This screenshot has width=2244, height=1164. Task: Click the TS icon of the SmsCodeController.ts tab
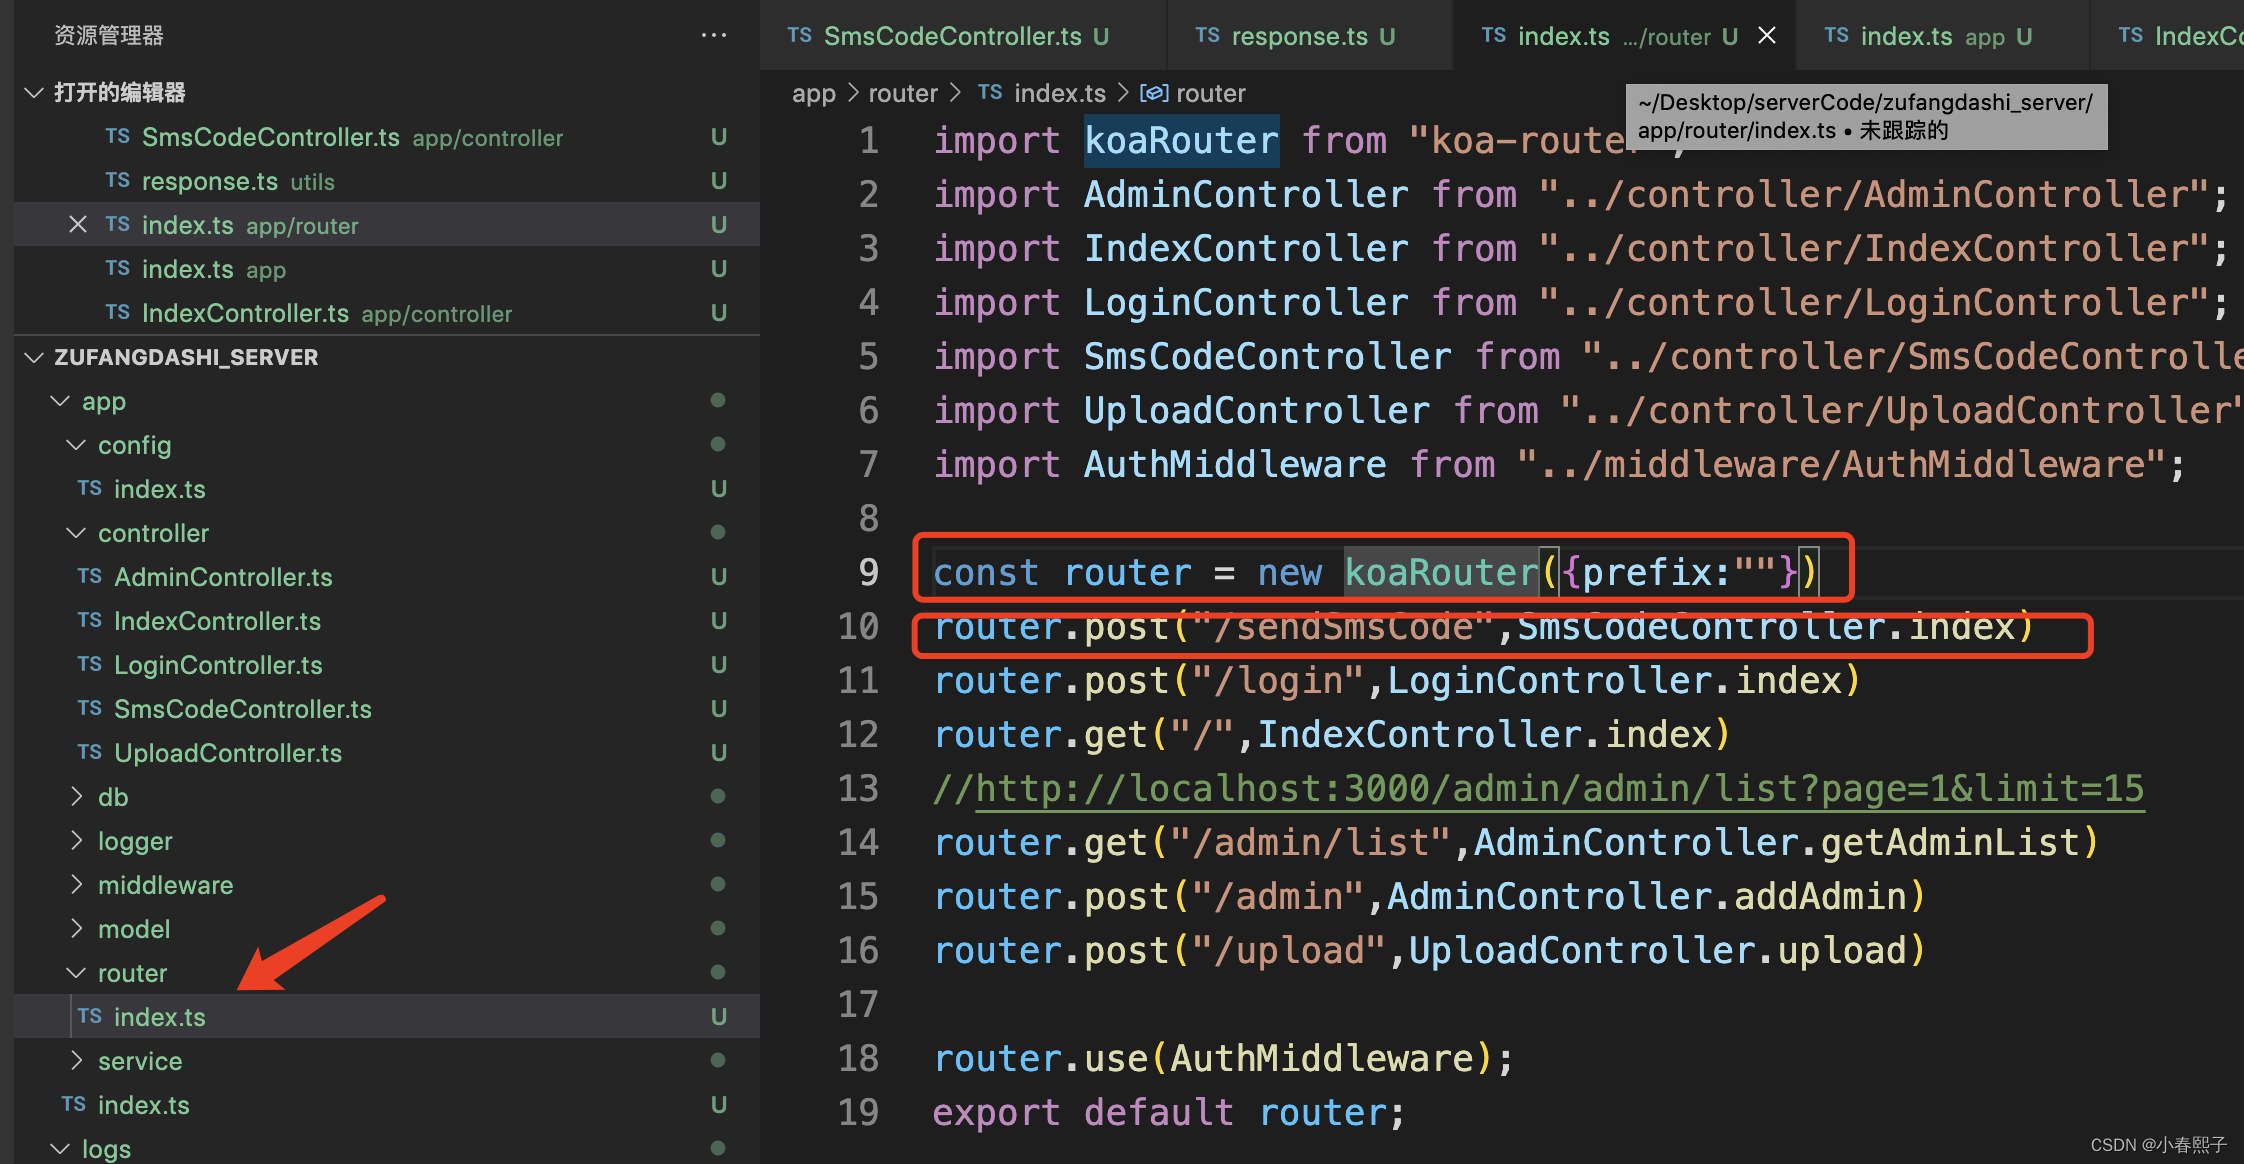click(x=799, y=36)
